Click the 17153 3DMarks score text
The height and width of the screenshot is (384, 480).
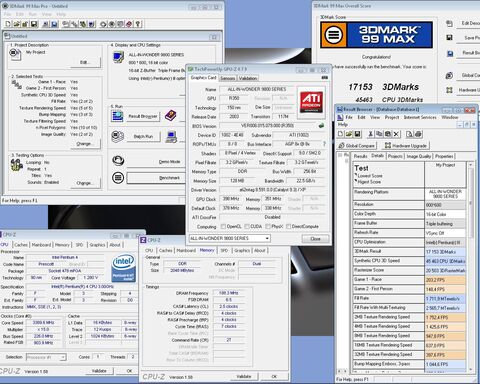[383, 87]
